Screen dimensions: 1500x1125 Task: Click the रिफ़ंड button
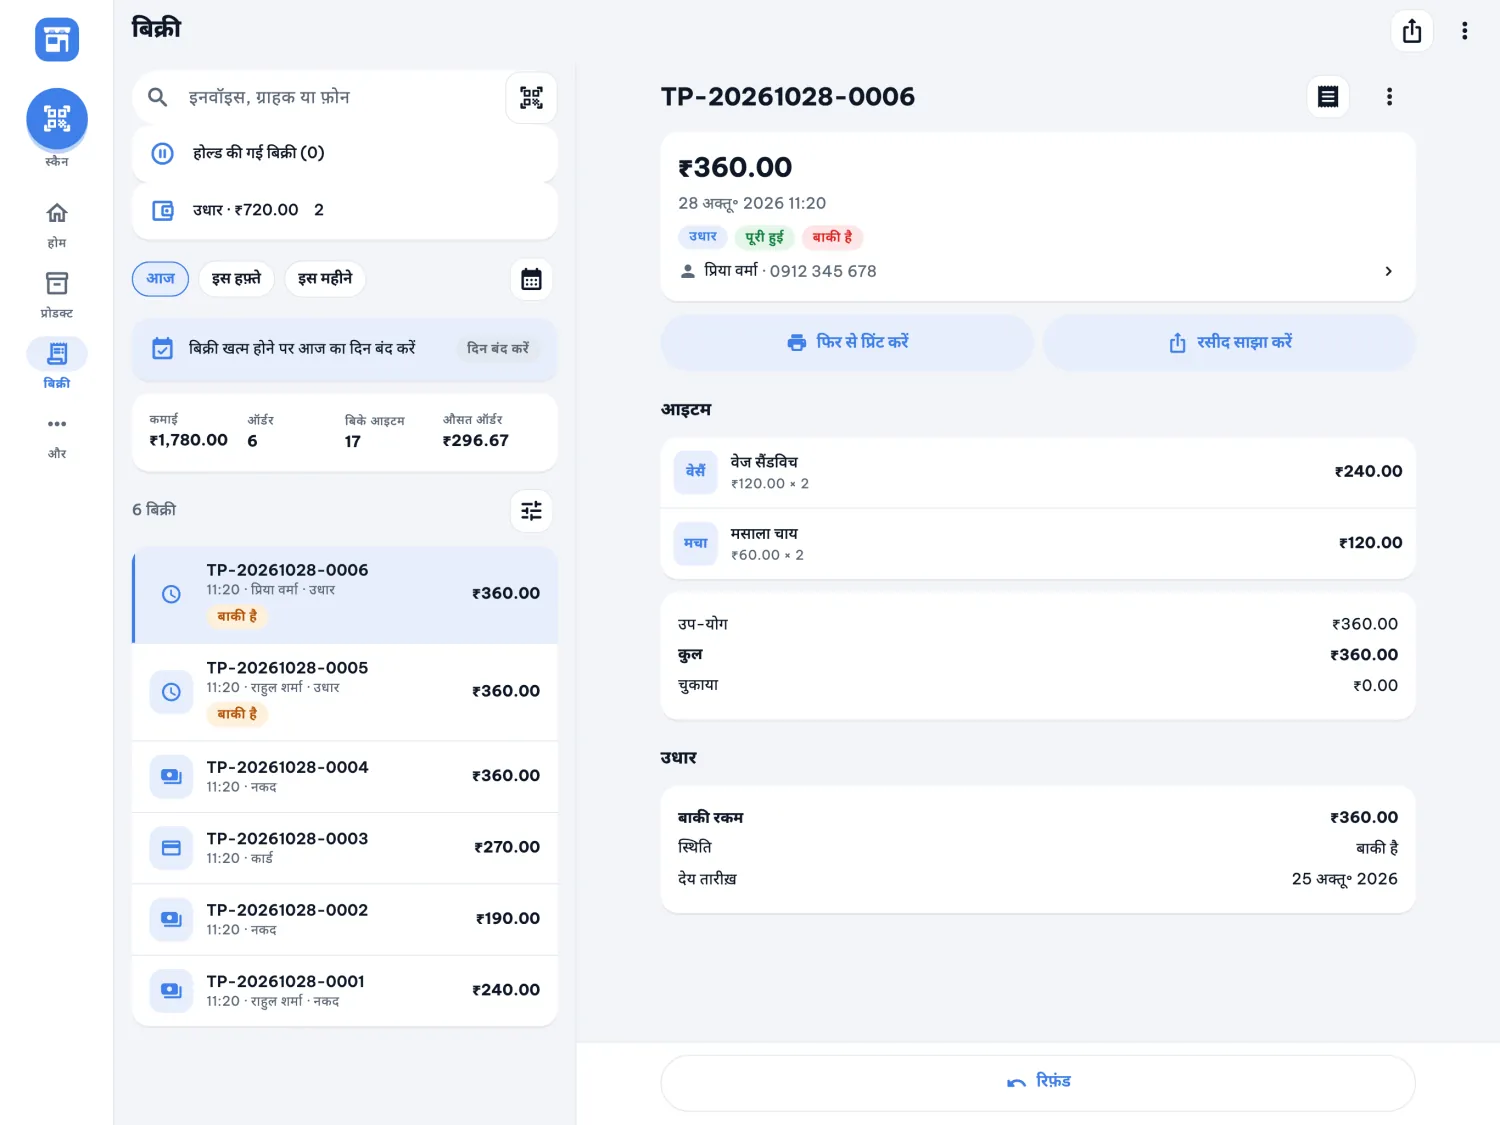tap(1038, 1083)
